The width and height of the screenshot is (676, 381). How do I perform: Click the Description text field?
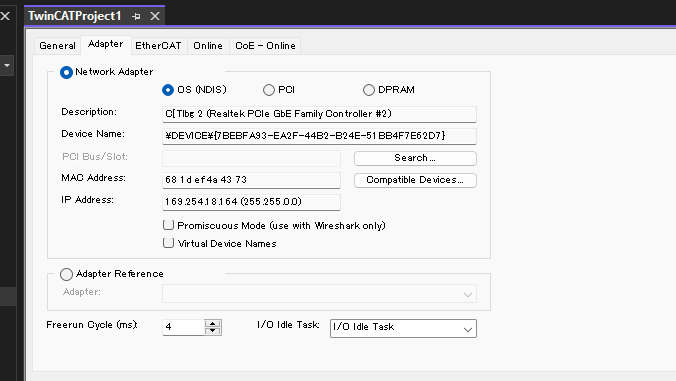[x=319, y=114]
